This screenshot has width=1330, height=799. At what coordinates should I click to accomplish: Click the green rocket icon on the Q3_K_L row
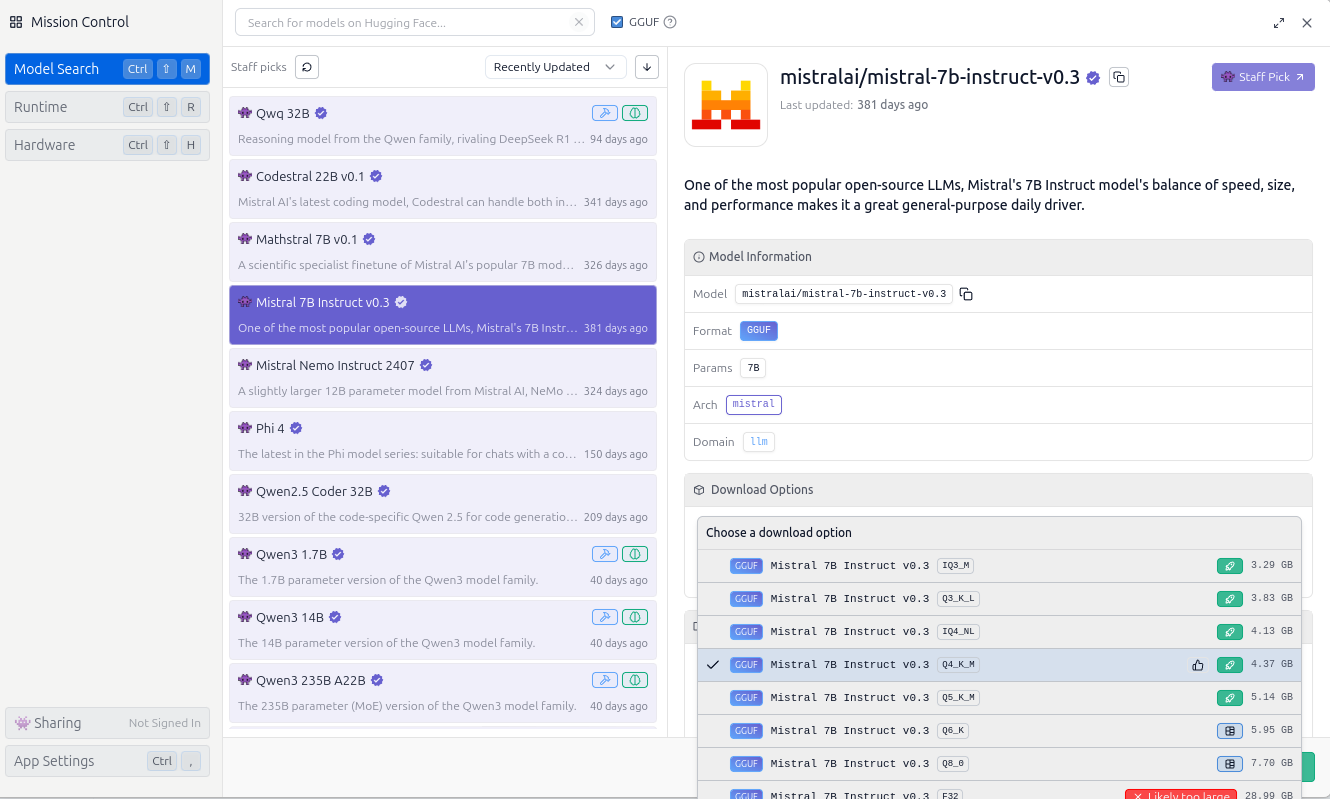[x=1229, y=599]
